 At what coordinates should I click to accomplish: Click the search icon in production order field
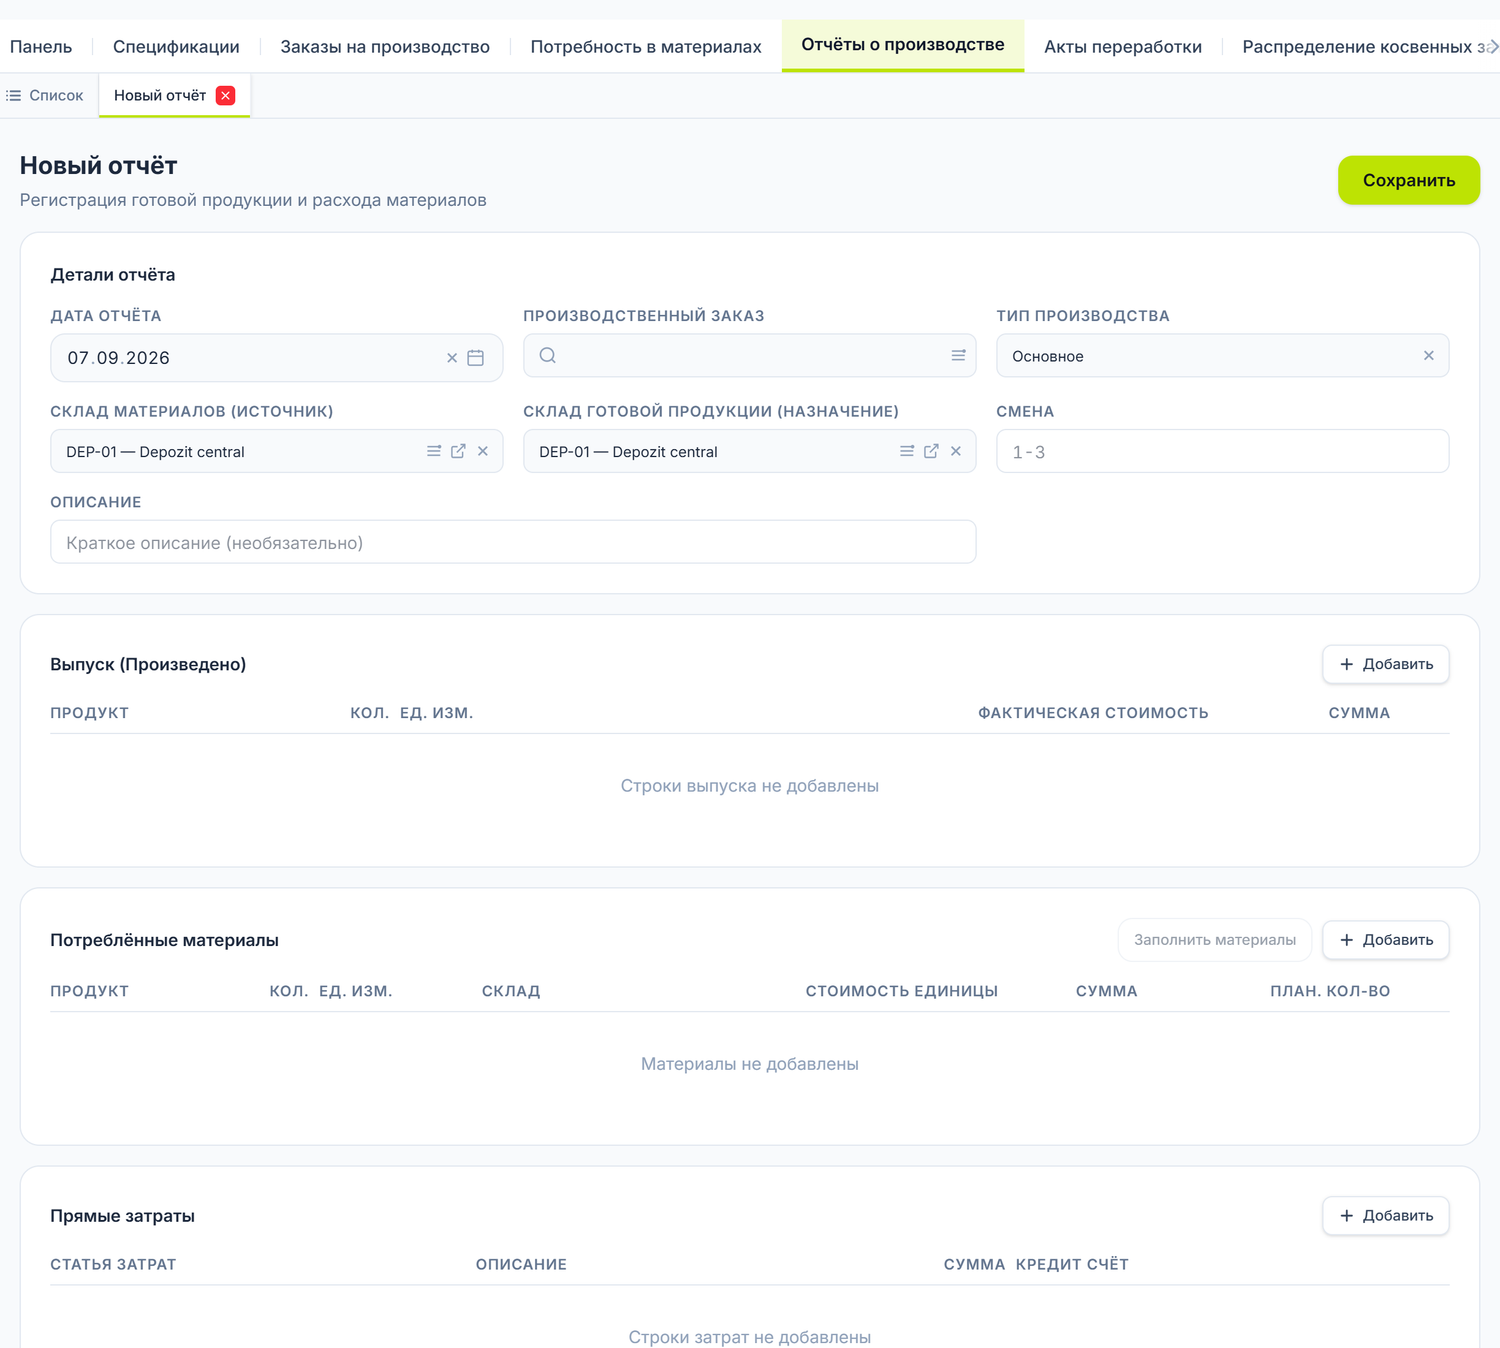[x=548, y=355]
